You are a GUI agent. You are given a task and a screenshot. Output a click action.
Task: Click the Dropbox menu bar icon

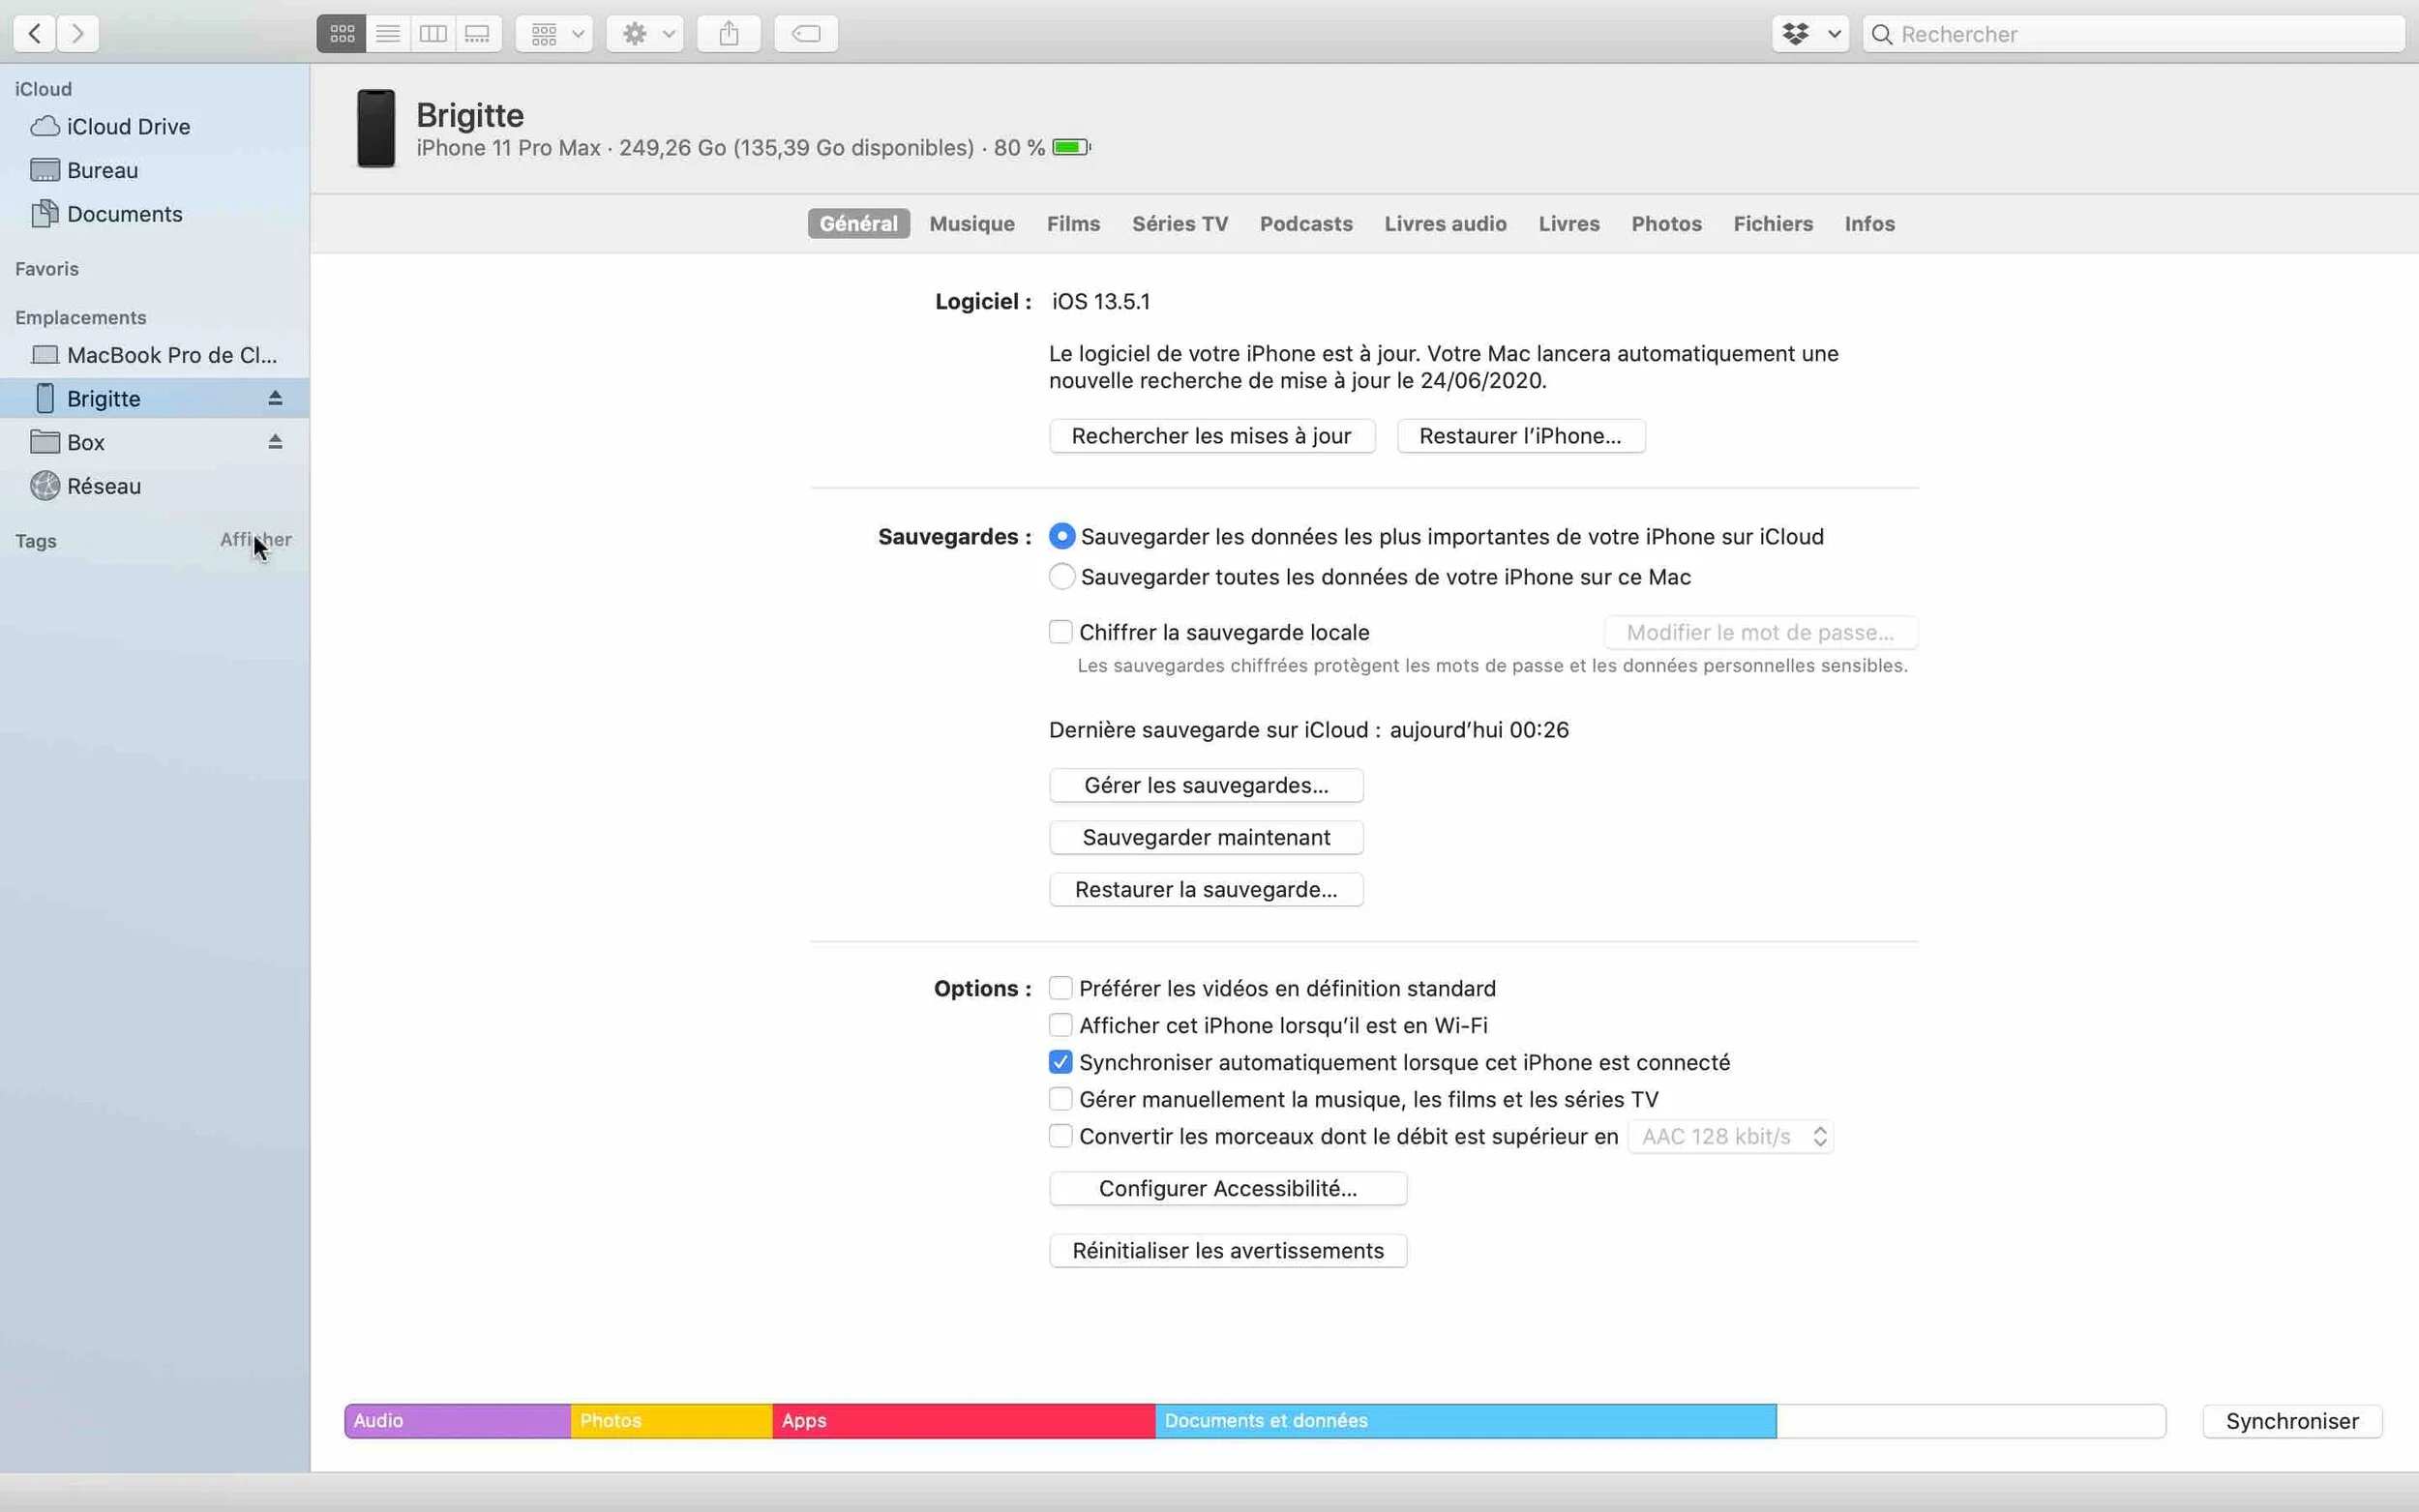[1797, 33]
